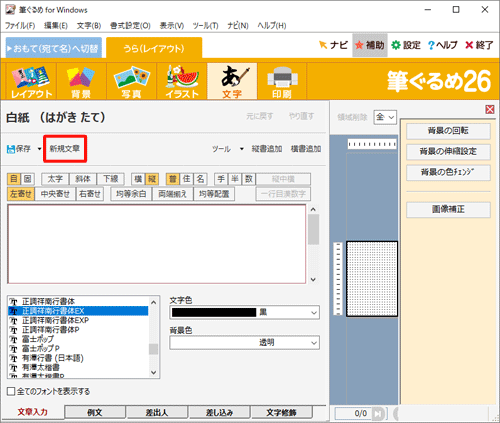Expand the ツール tools dropdown arrow
The height and width of the screenshot is (423, 500).
242,149
